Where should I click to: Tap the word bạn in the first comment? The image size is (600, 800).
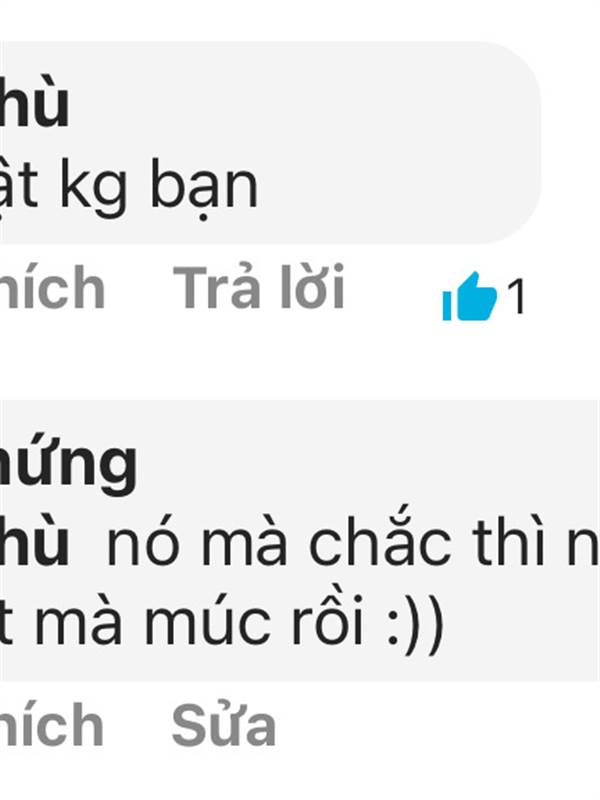[x=204, y=188]
